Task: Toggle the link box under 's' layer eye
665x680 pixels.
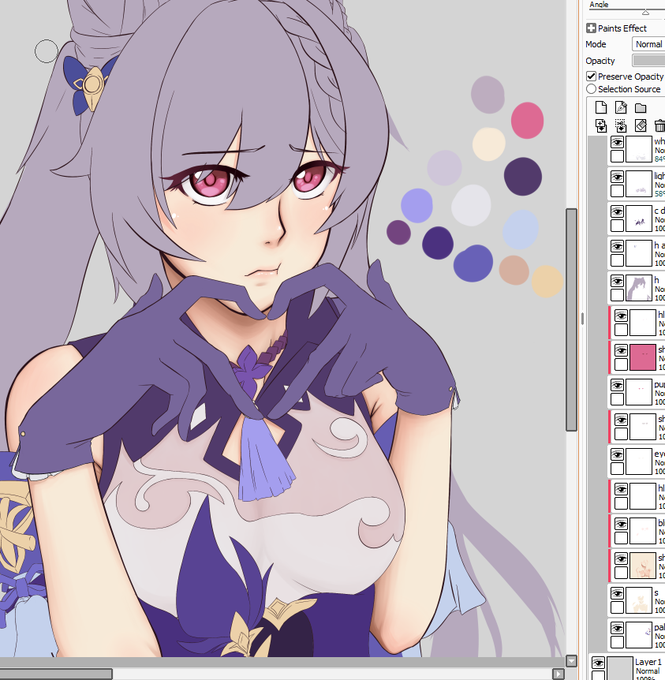Action: click(x=617, y=607)
